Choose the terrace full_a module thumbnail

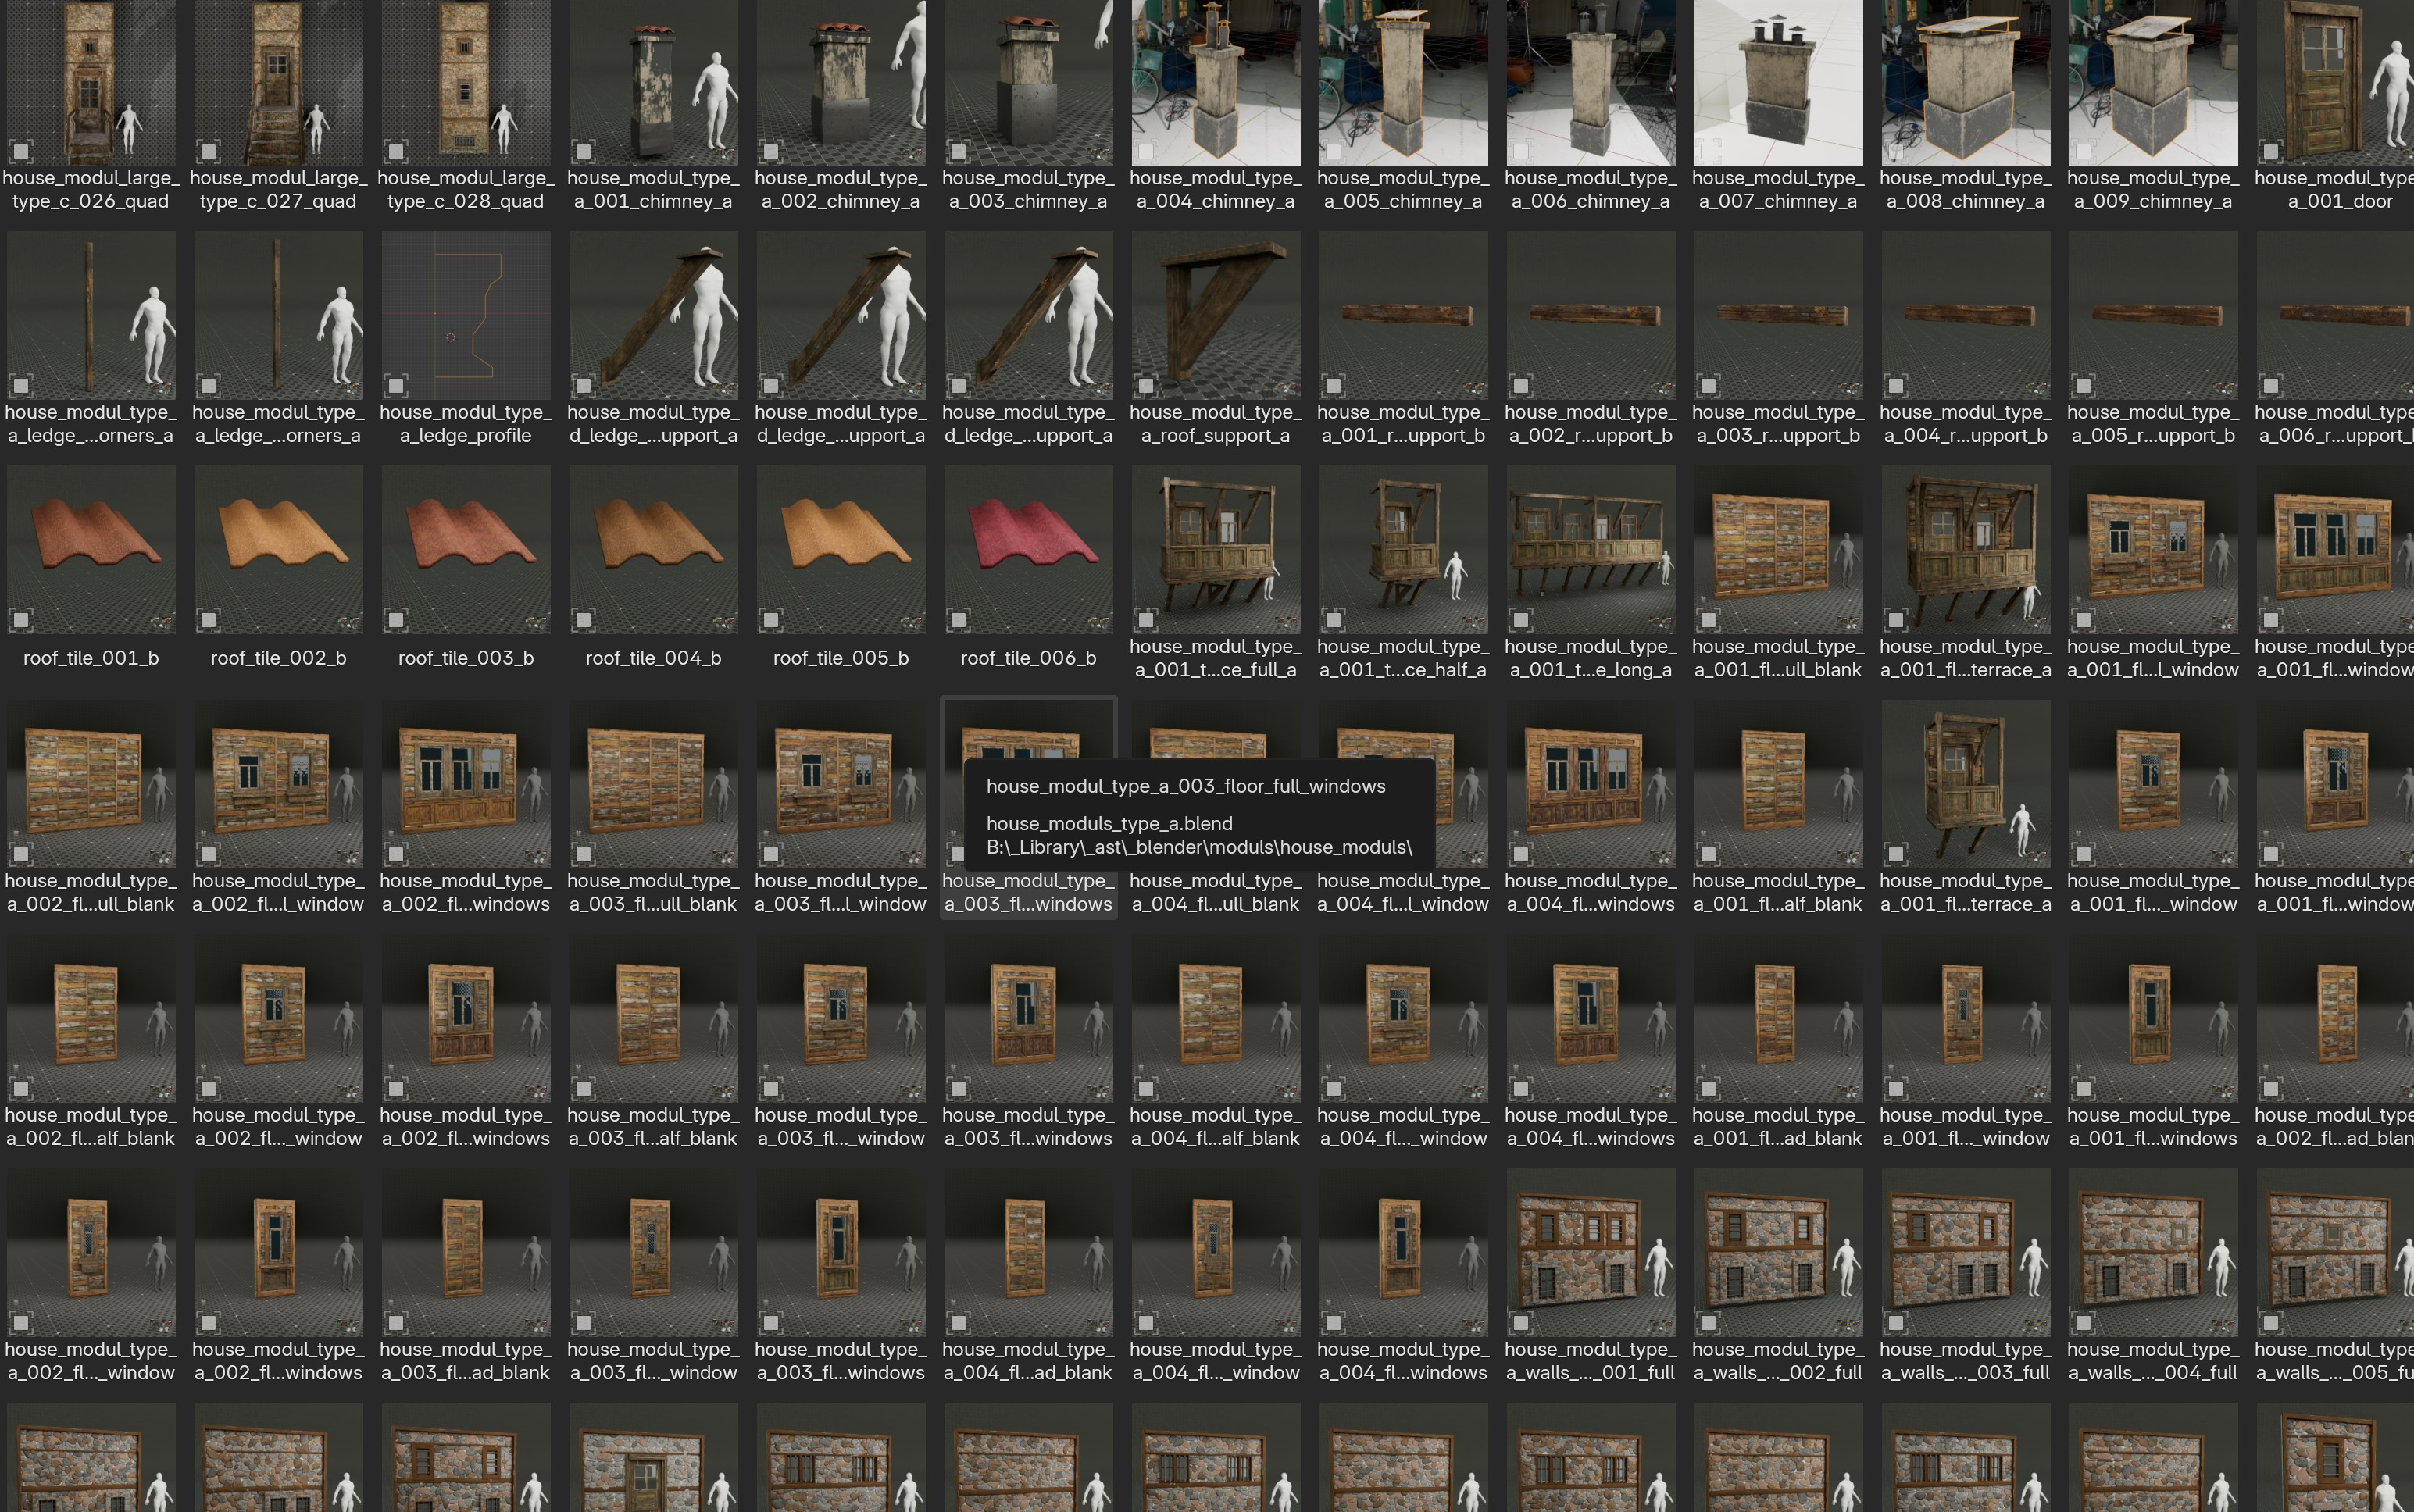(x=1215, y=550)
